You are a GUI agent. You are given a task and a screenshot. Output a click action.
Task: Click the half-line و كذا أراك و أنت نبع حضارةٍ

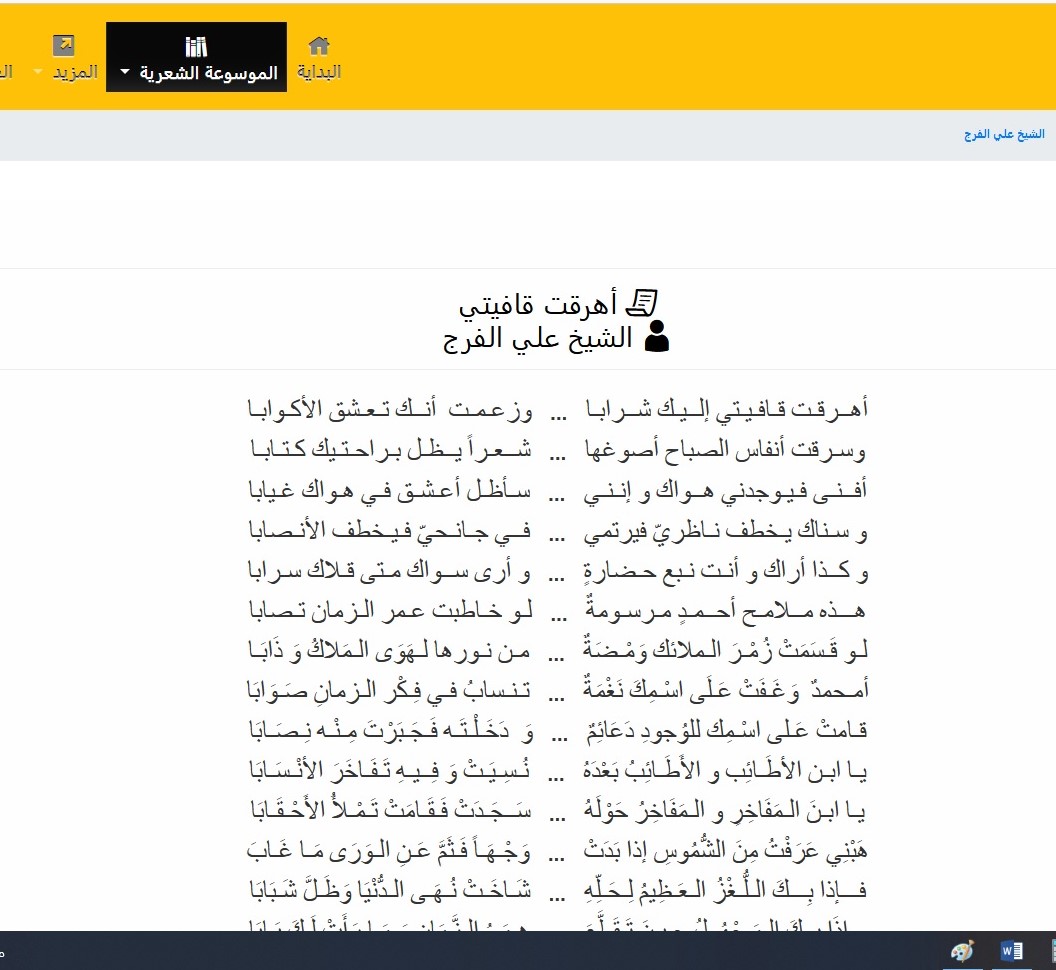click(725, 571)
